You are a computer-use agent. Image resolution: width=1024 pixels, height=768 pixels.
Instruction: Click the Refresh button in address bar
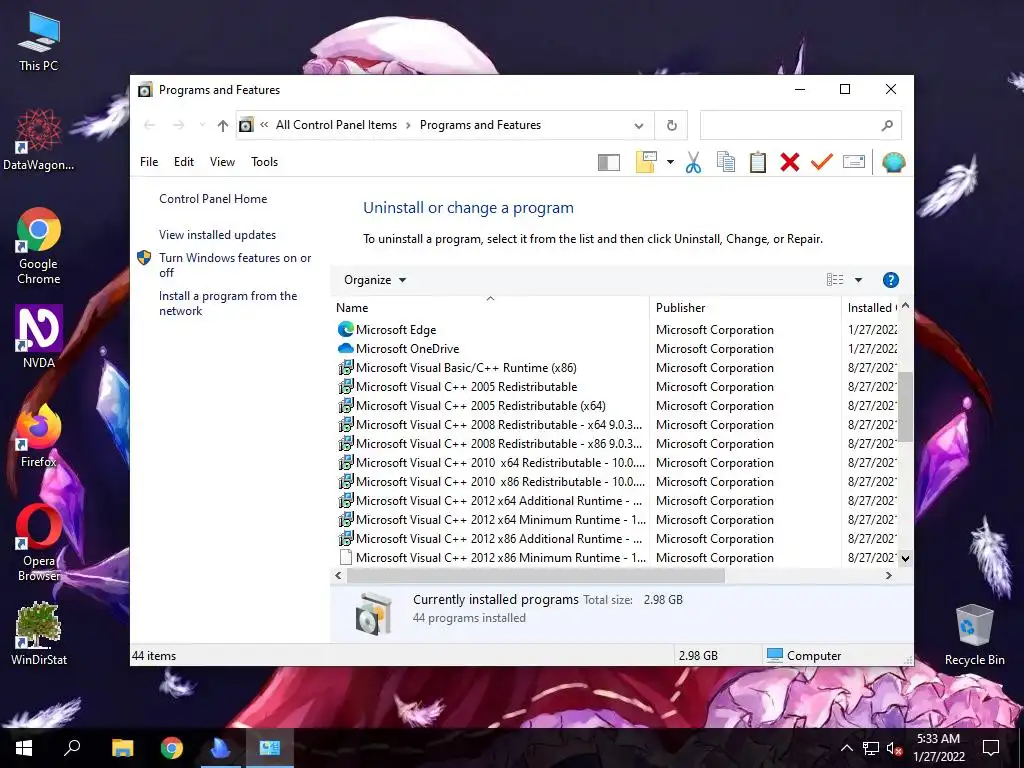[x=671, y=125]
